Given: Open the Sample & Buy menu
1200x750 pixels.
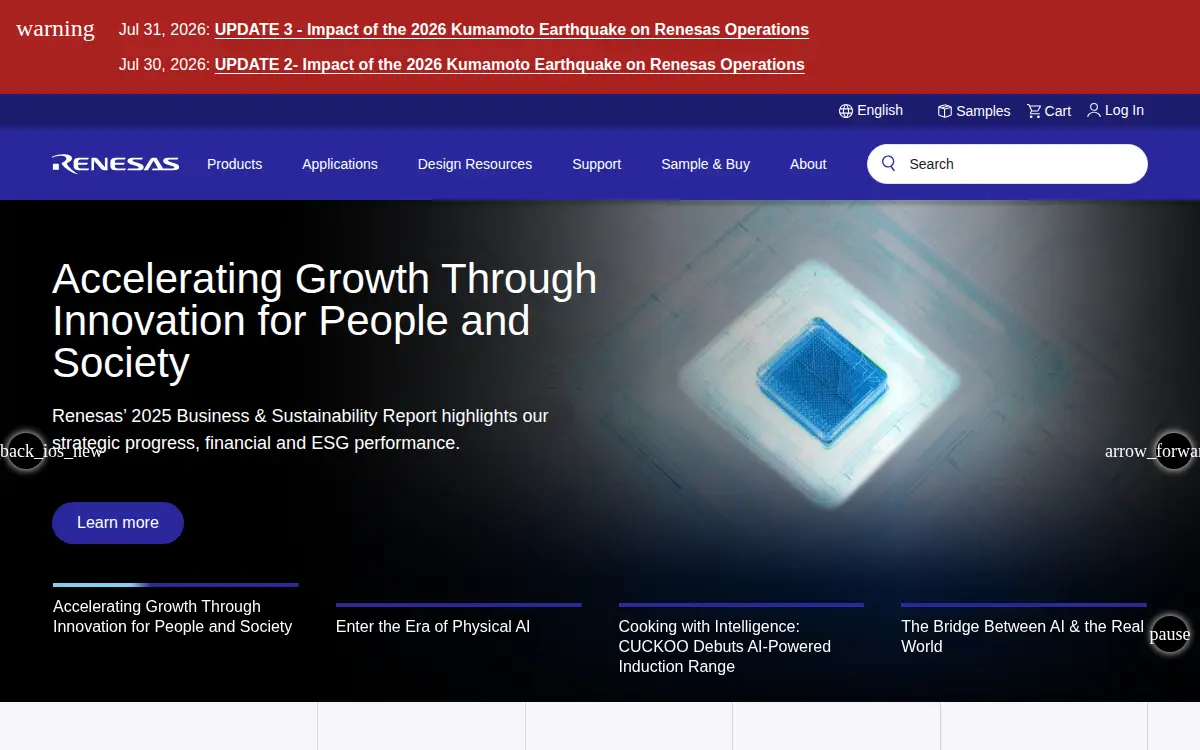Looking at the screenshot, I should click(706, 164).
